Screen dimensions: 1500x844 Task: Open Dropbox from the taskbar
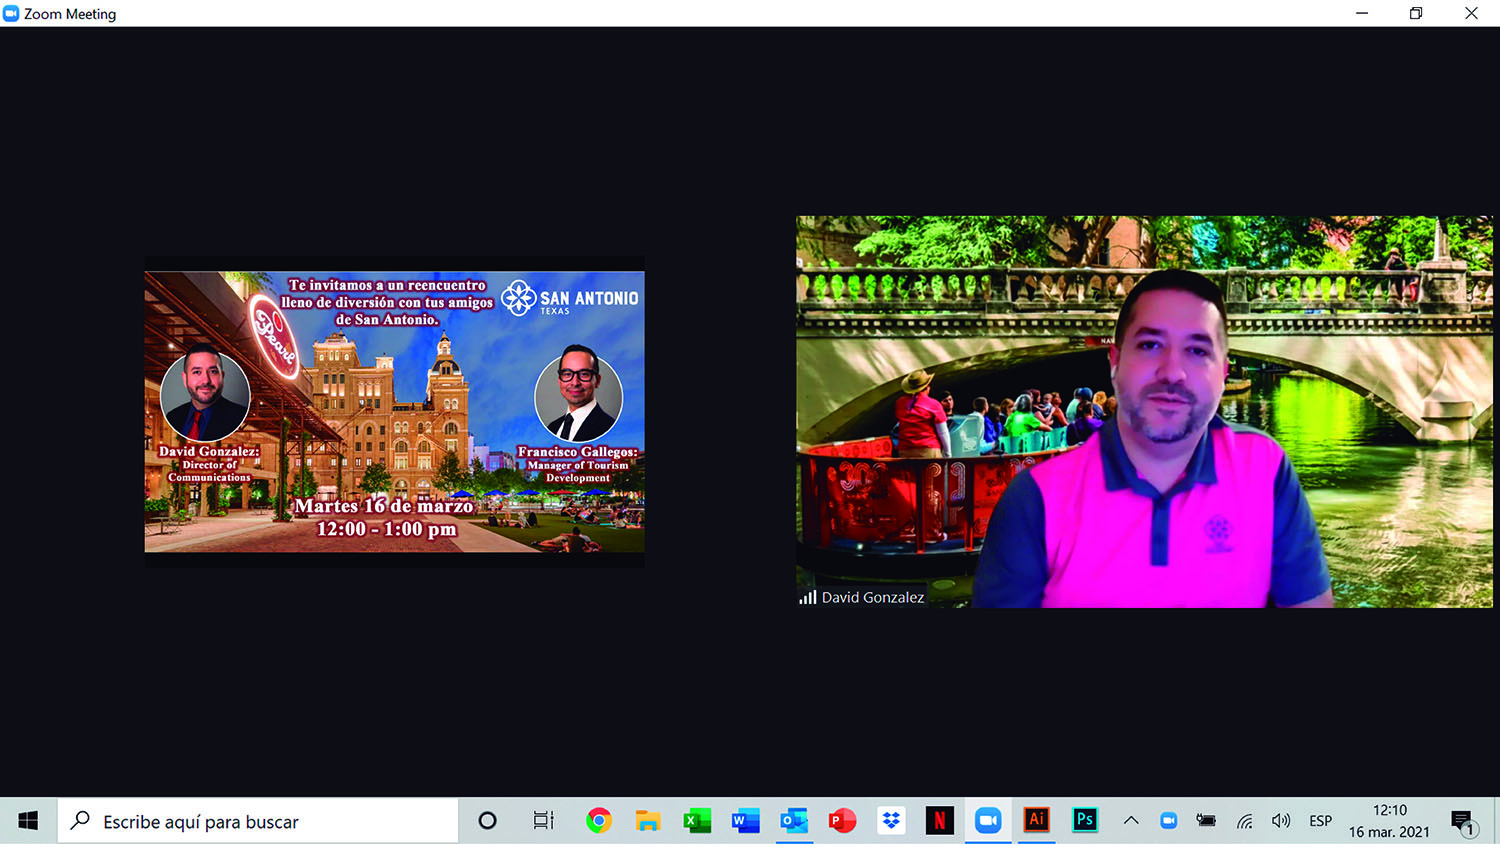point(890,821)
